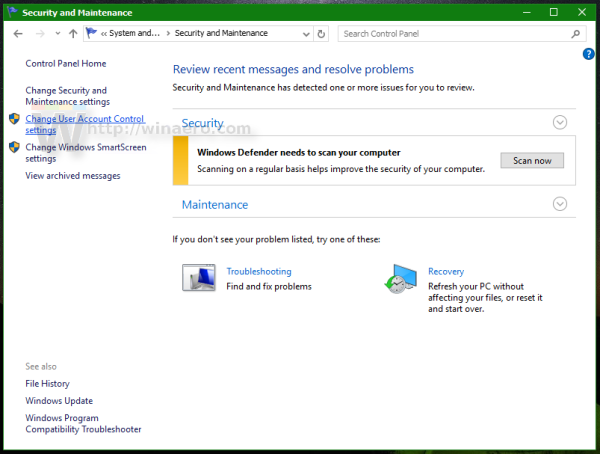Open Change Security and Maintenance settings

click(68, 96)
